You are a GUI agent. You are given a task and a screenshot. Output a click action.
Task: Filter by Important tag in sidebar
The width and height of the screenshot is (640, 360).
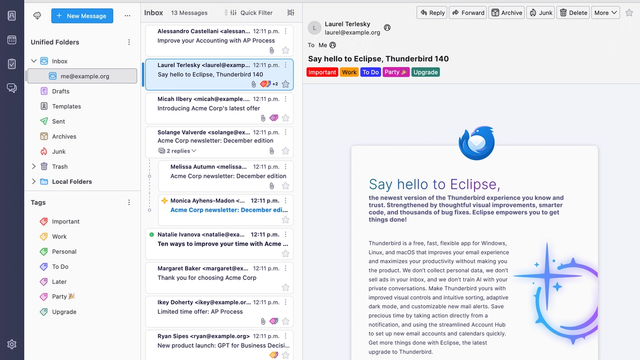60,221
